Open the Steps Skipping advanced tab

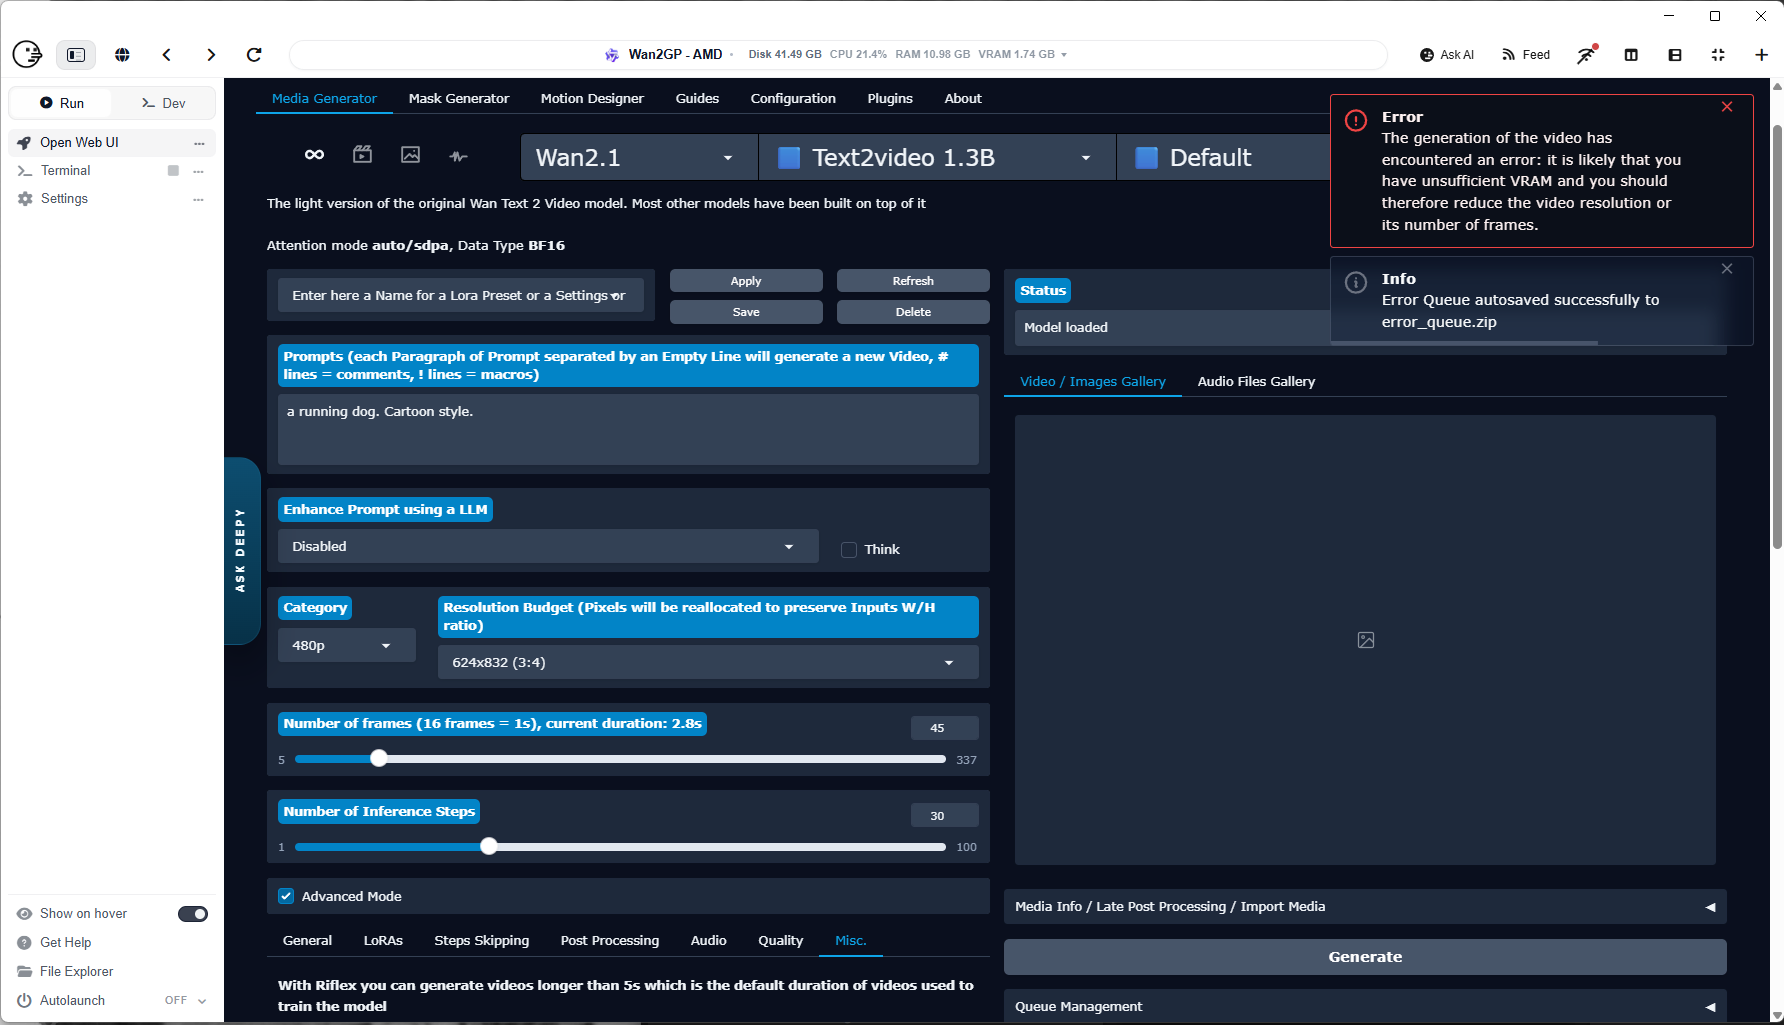coord(482,940)
